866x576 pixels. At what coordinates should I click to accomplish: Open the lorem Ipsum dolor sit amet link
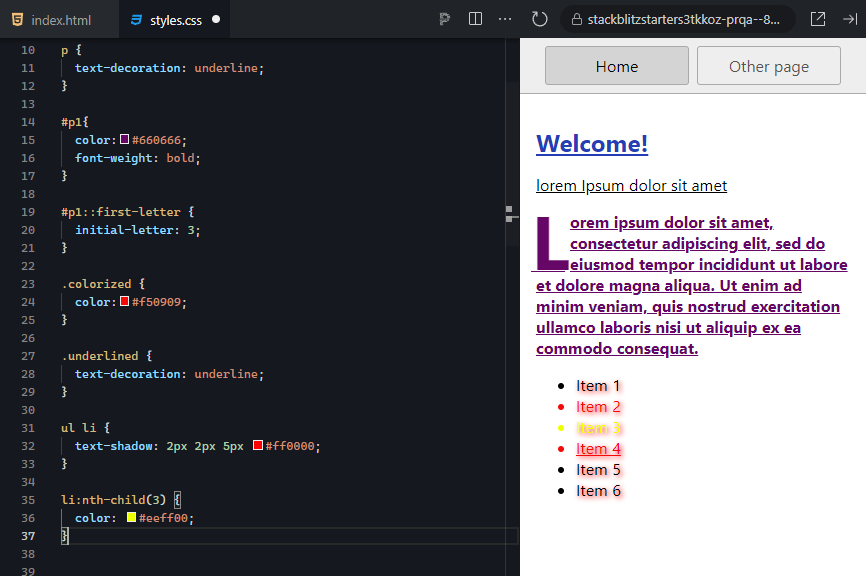pos(631,185)
